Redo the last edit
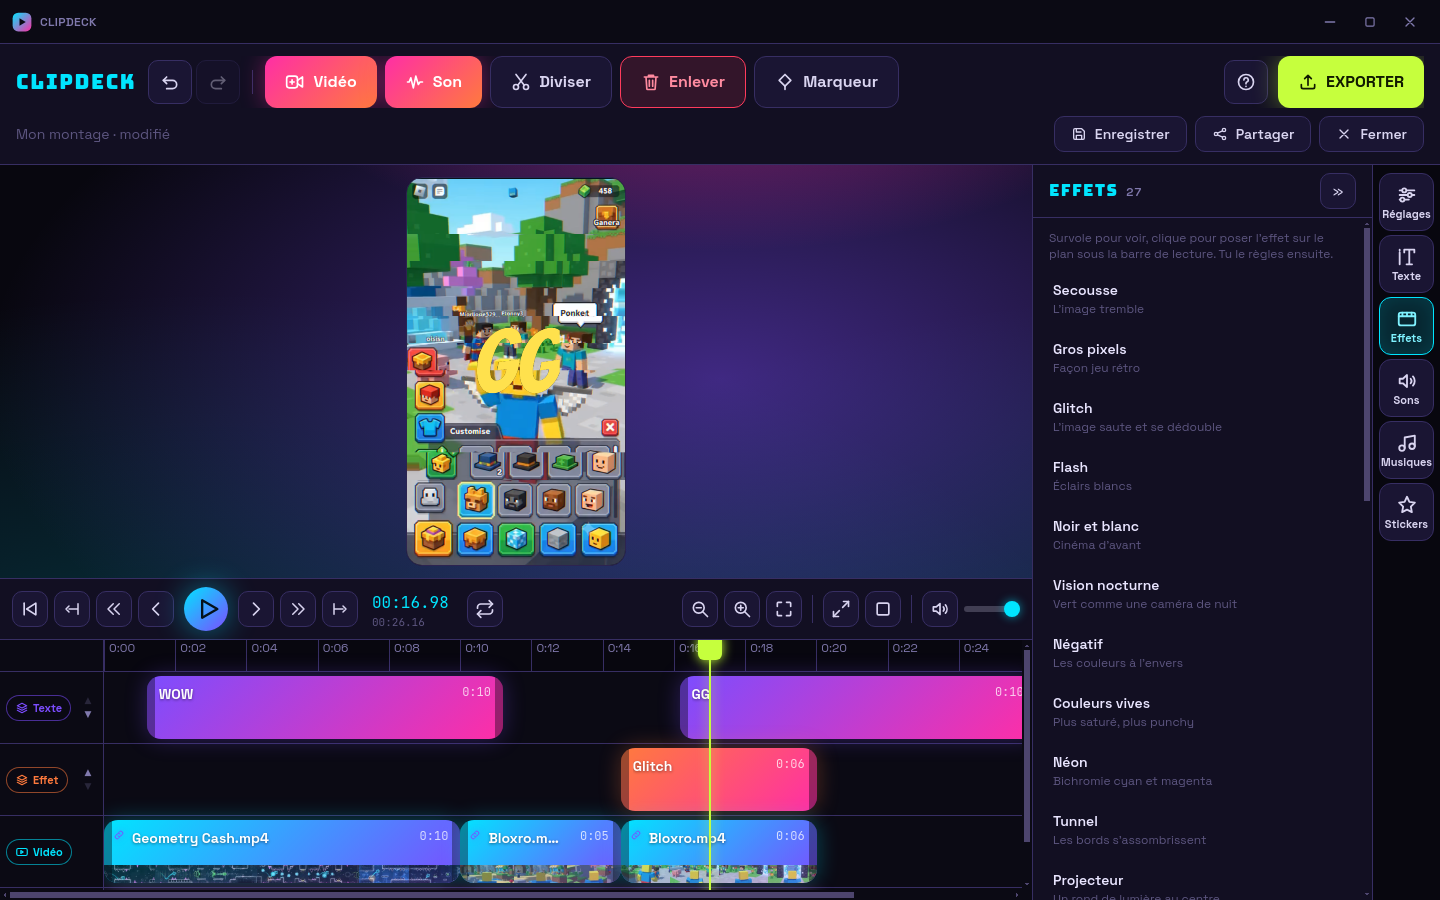This screenshot has height=900, width=1440. (218, 82)
